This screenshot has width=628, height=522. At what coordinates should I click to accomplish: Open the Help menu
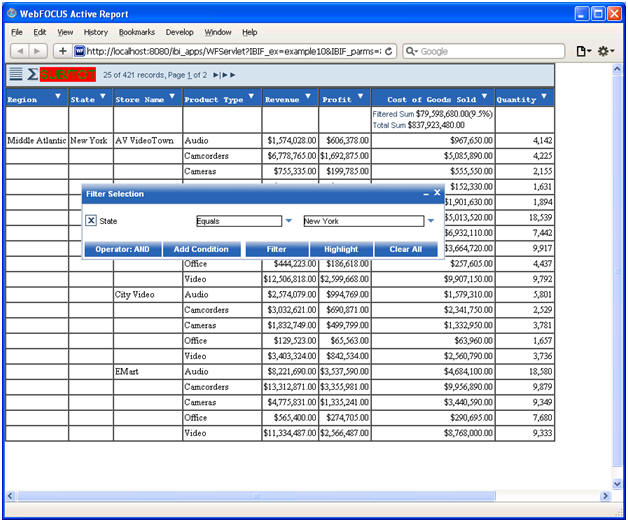[x=250, y=32]
